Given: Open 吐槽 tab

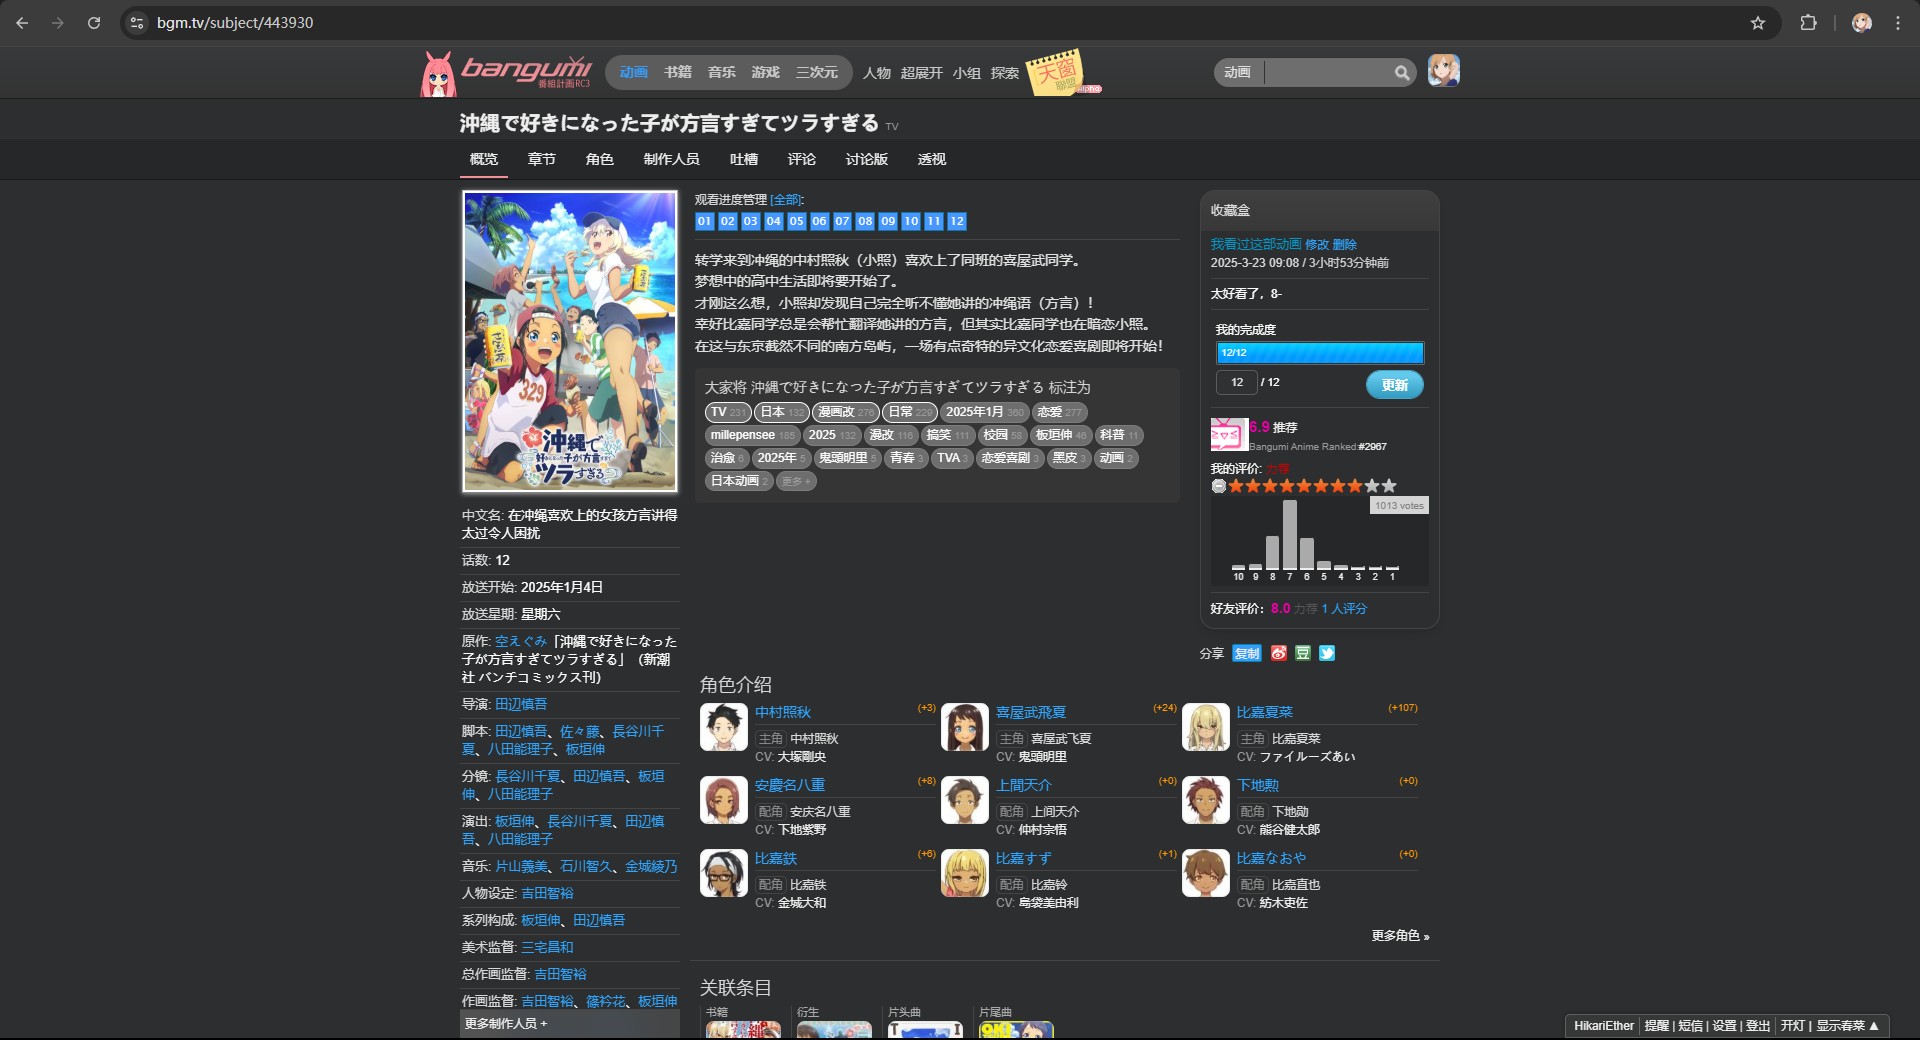Looking at the screenshot, I should point(744,159).
